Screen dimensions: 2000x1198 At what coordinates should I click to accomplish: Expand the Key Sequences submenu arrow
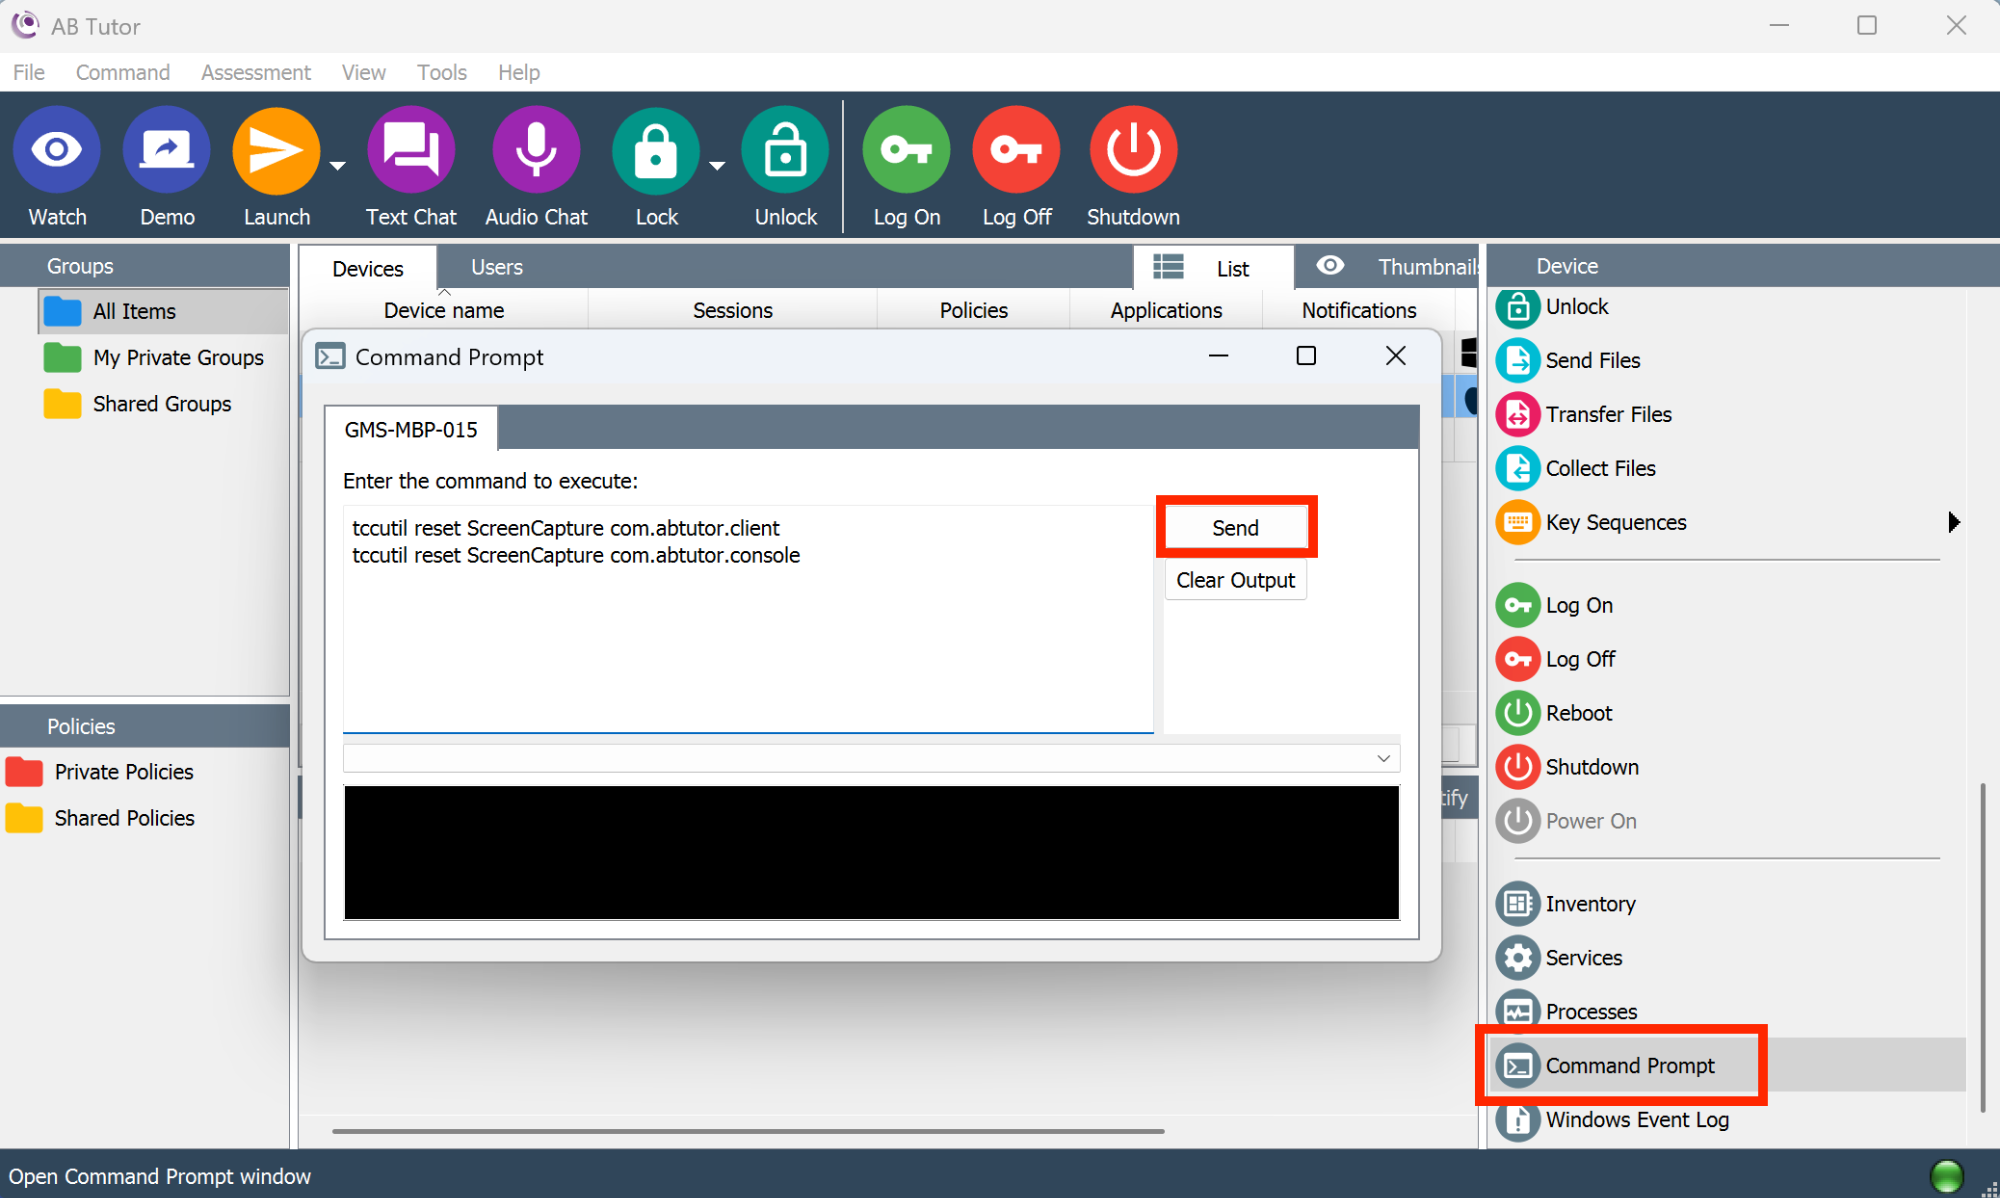pyautogui.click(x=1953, y=522)
